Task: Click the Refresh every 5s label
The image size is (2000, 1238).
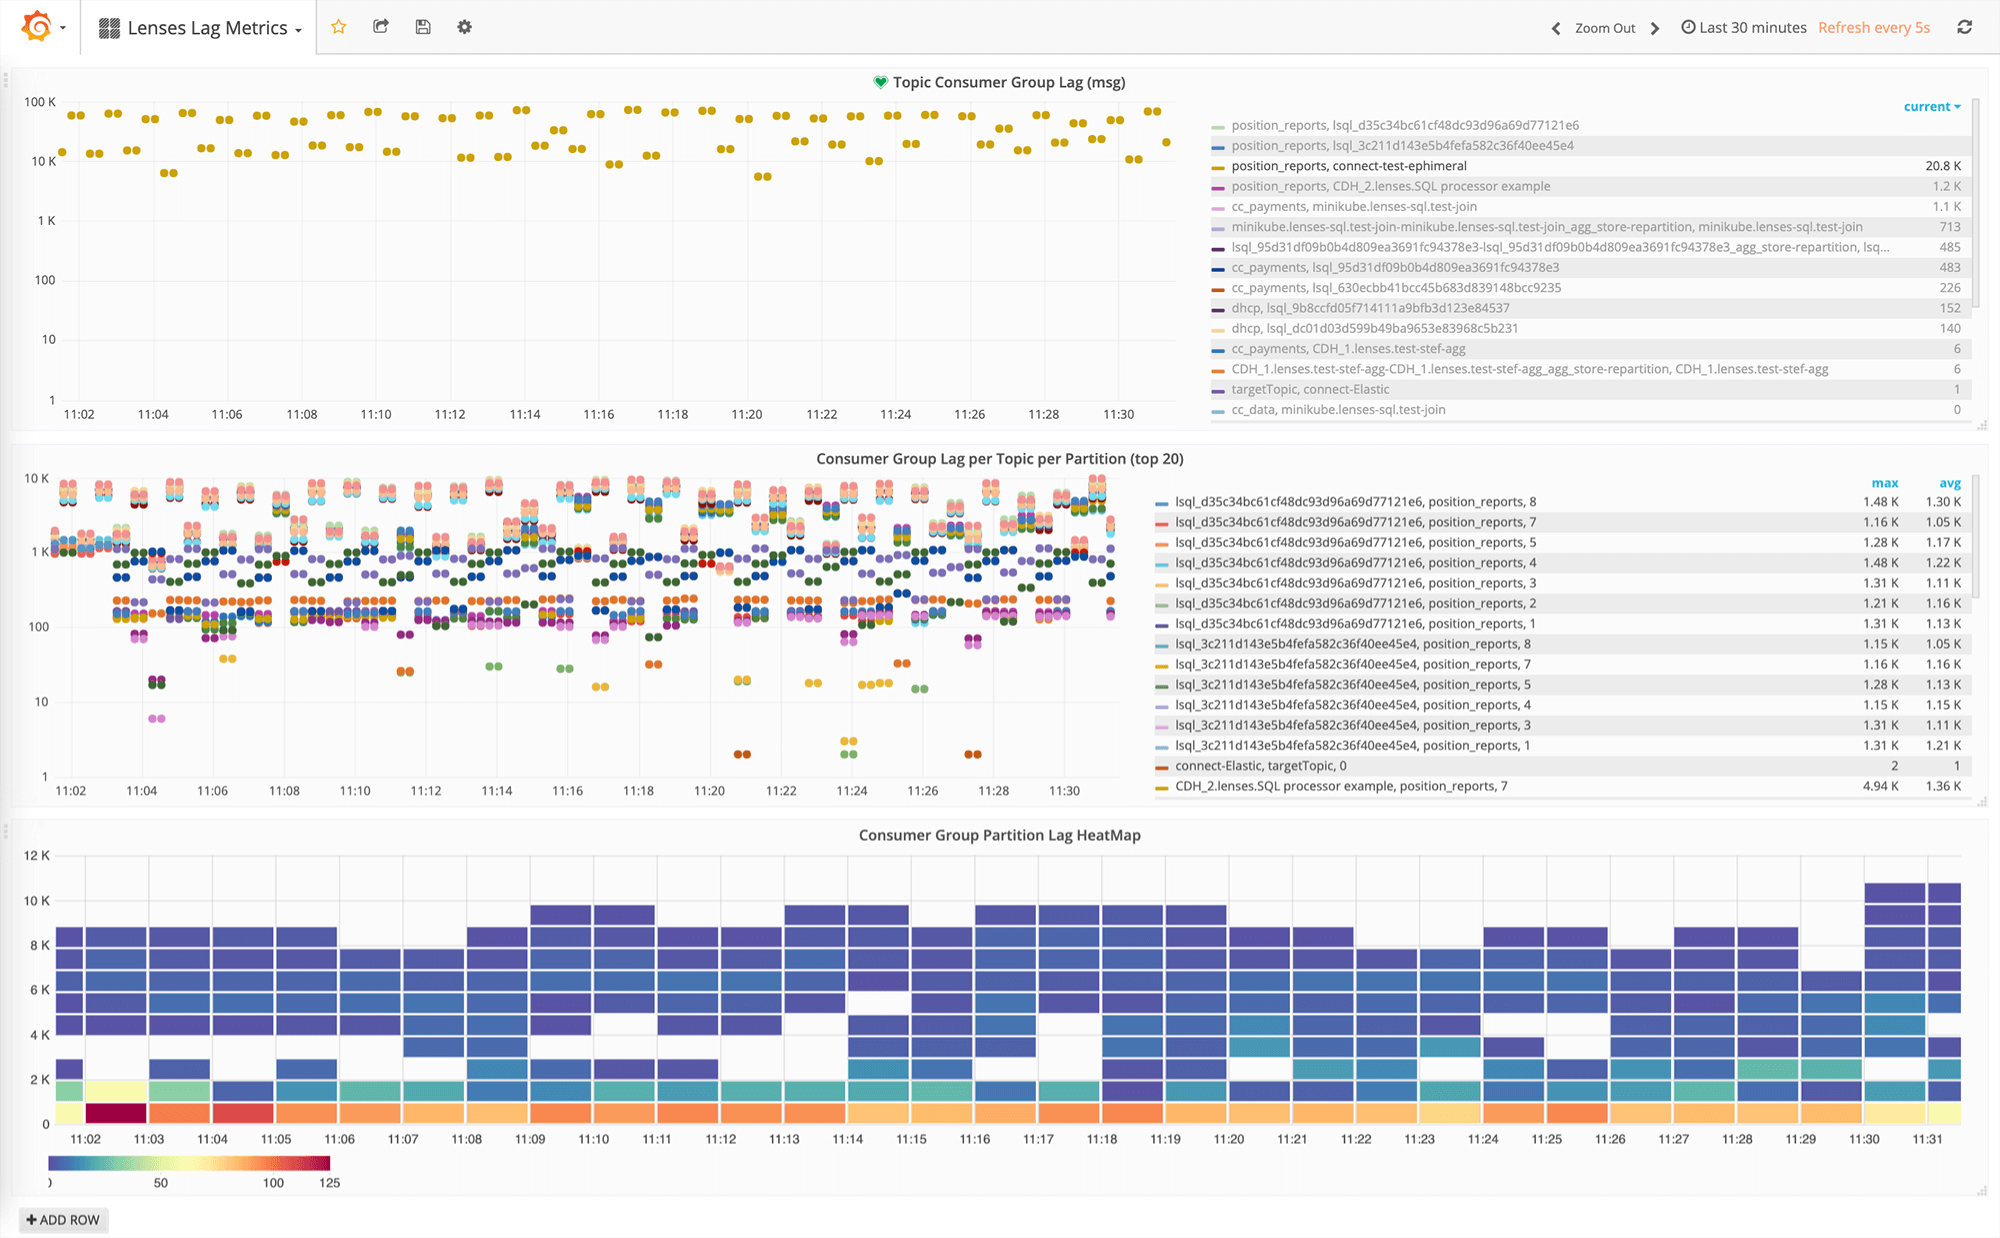Action: coord(1874,28)
